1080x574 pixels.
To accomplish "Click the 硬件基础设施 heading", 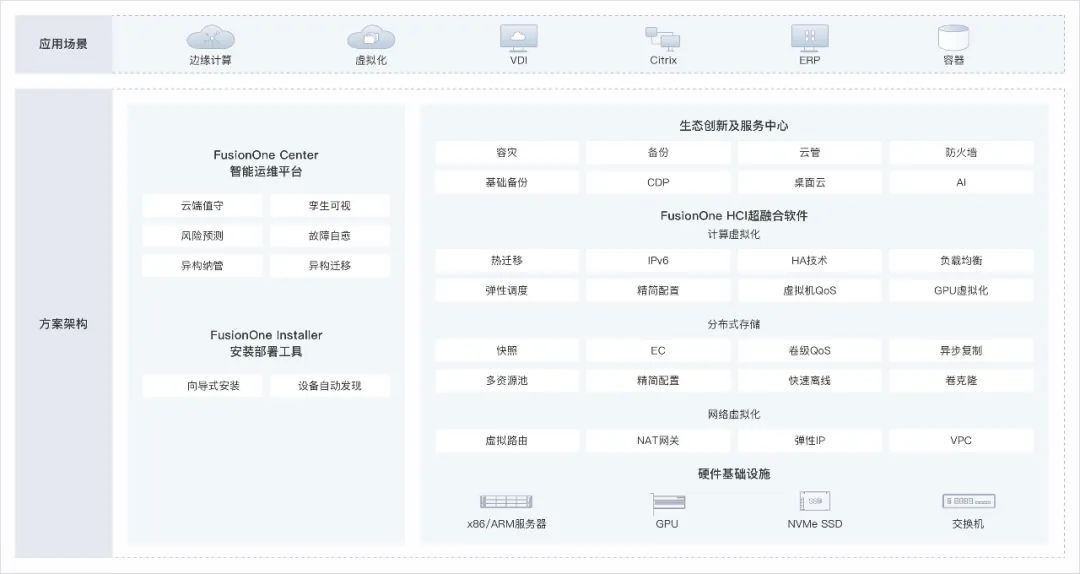I will pyautogui.click(x=734, y=474).
